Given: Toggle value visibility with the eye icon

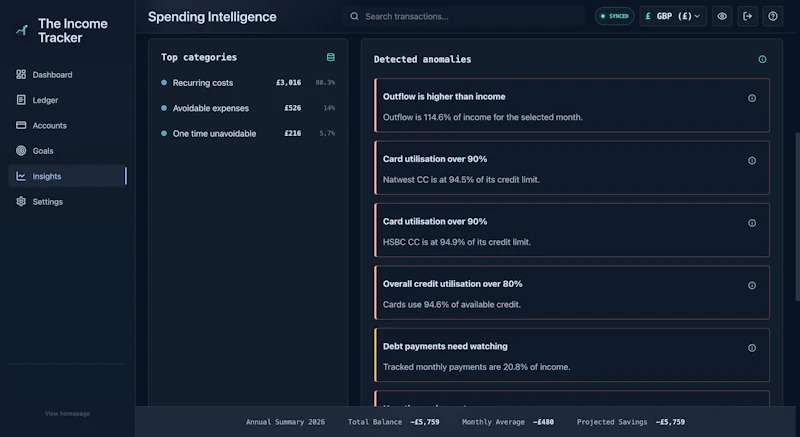Looking at the screenshot, I should click(722, 16).
